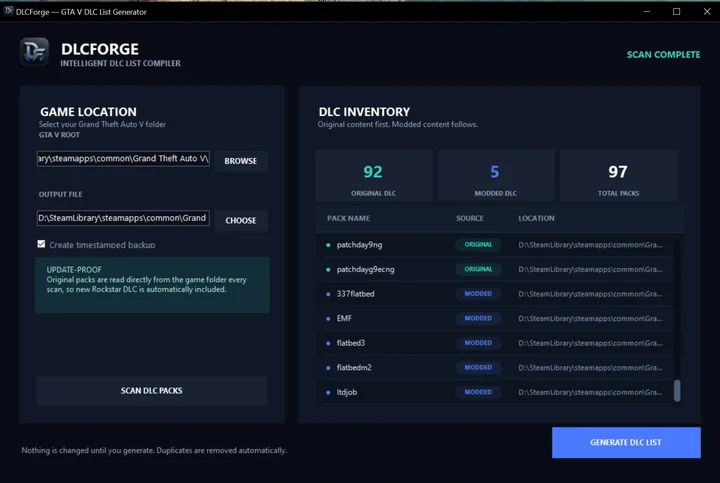Focus the output file path field
Viewport: 720px width, 483px height.
point(123,218)
